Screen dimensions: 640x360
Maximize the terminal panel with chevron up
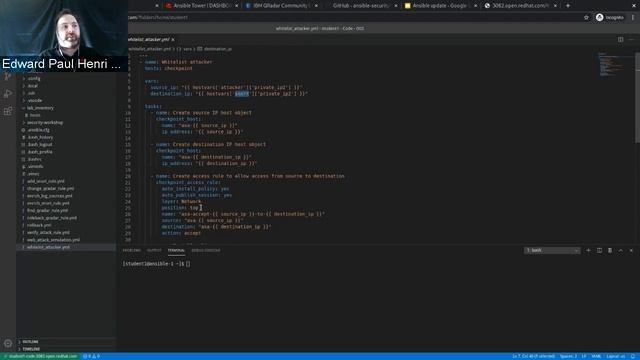click(x=620, y=250)
